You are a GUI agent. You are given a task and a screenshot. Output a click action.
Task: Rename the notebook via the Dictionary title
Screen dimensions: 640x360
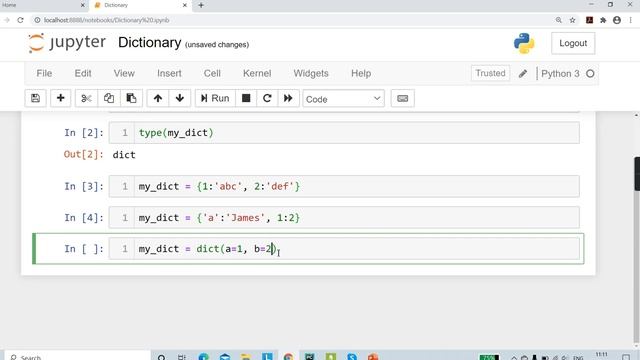(150, 42)
